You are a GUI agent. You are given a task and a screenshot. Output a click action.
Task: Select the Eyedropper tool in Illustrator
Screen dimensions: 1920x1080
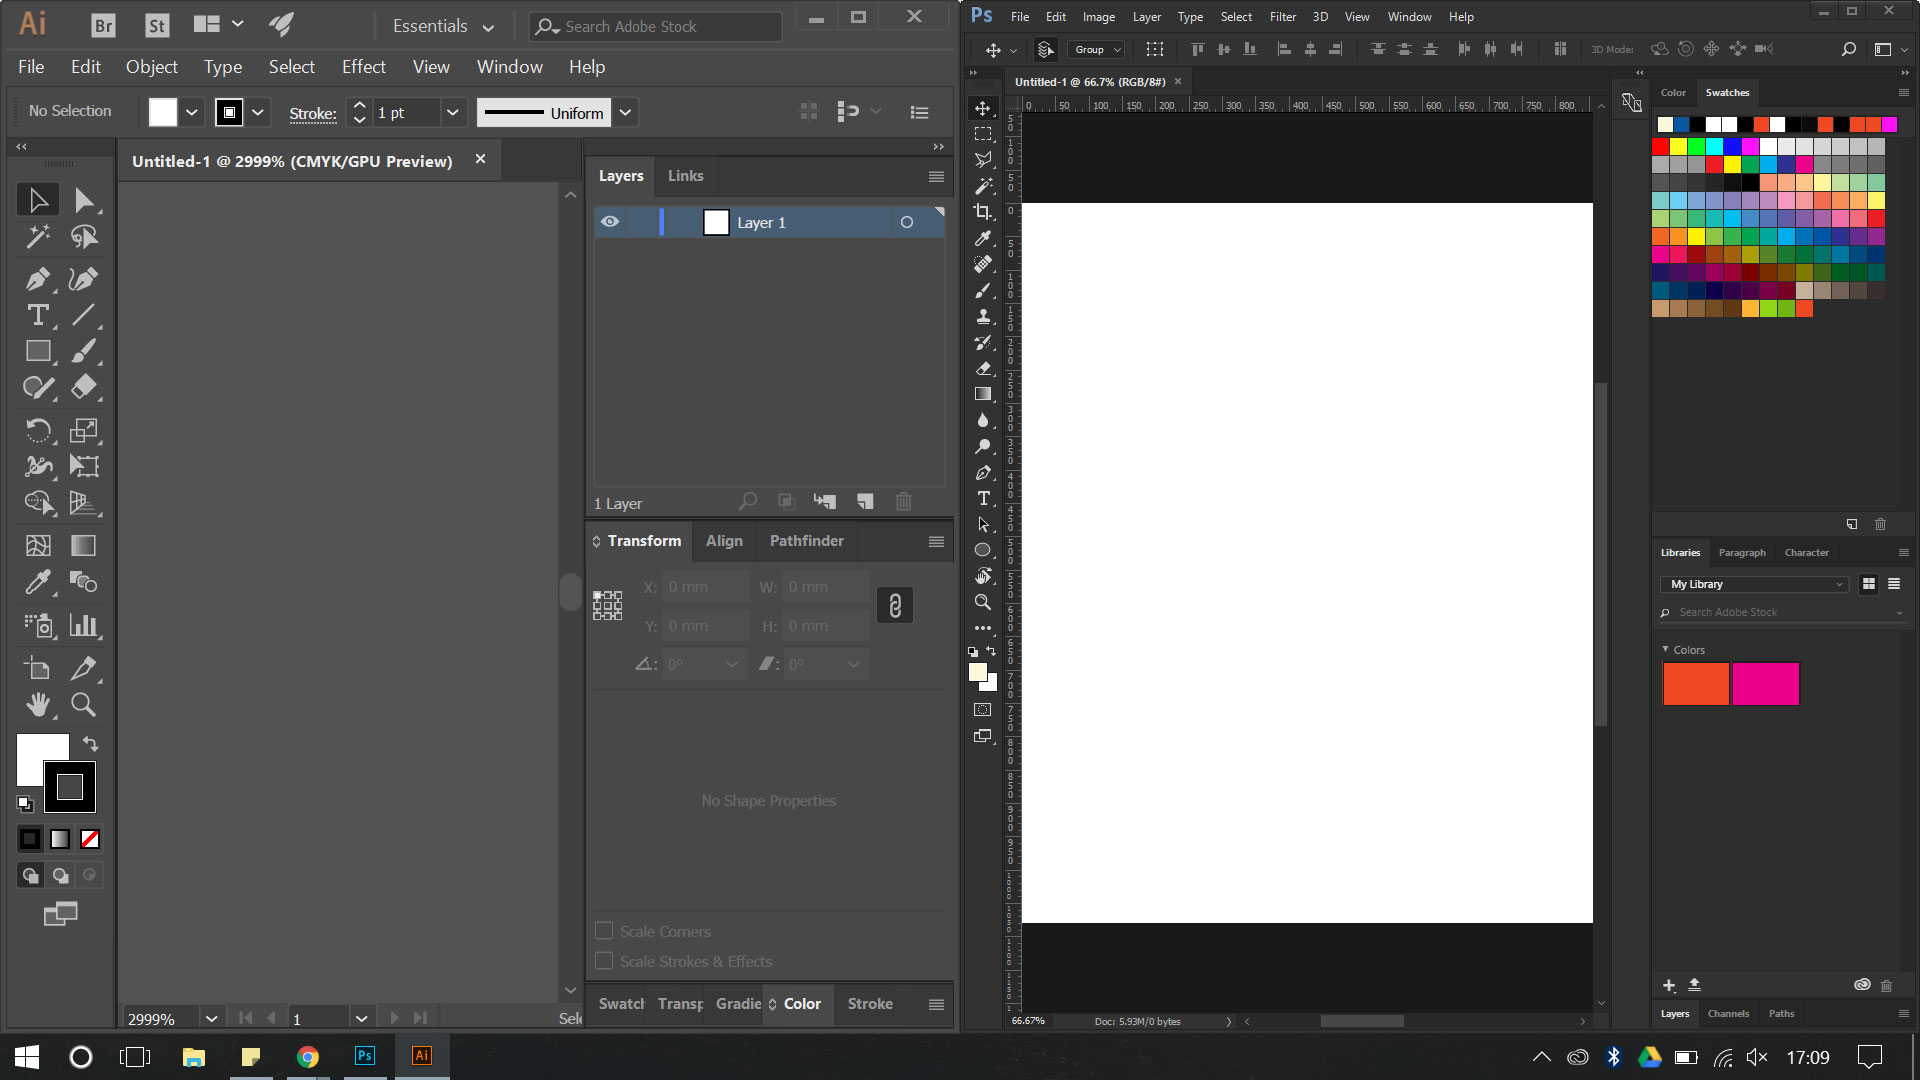click(38, 582)
